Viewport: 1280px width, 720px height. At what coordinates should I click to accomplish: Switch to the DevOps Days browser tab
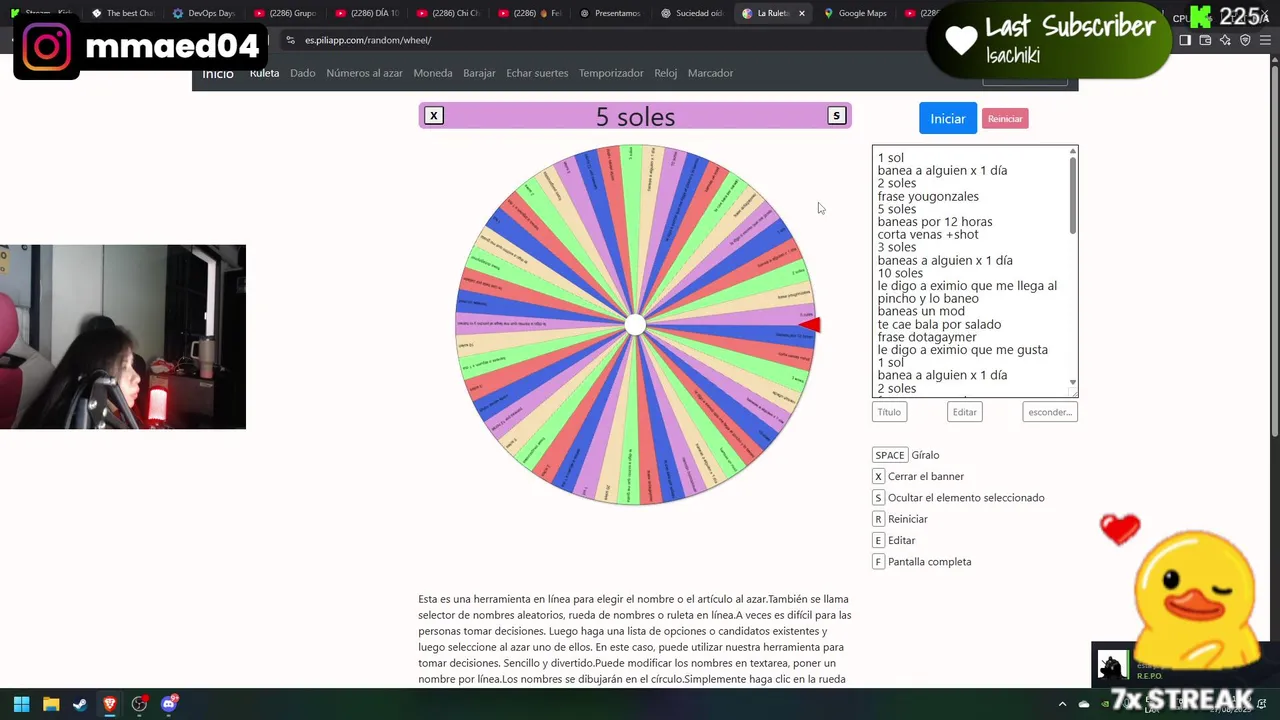203,13
